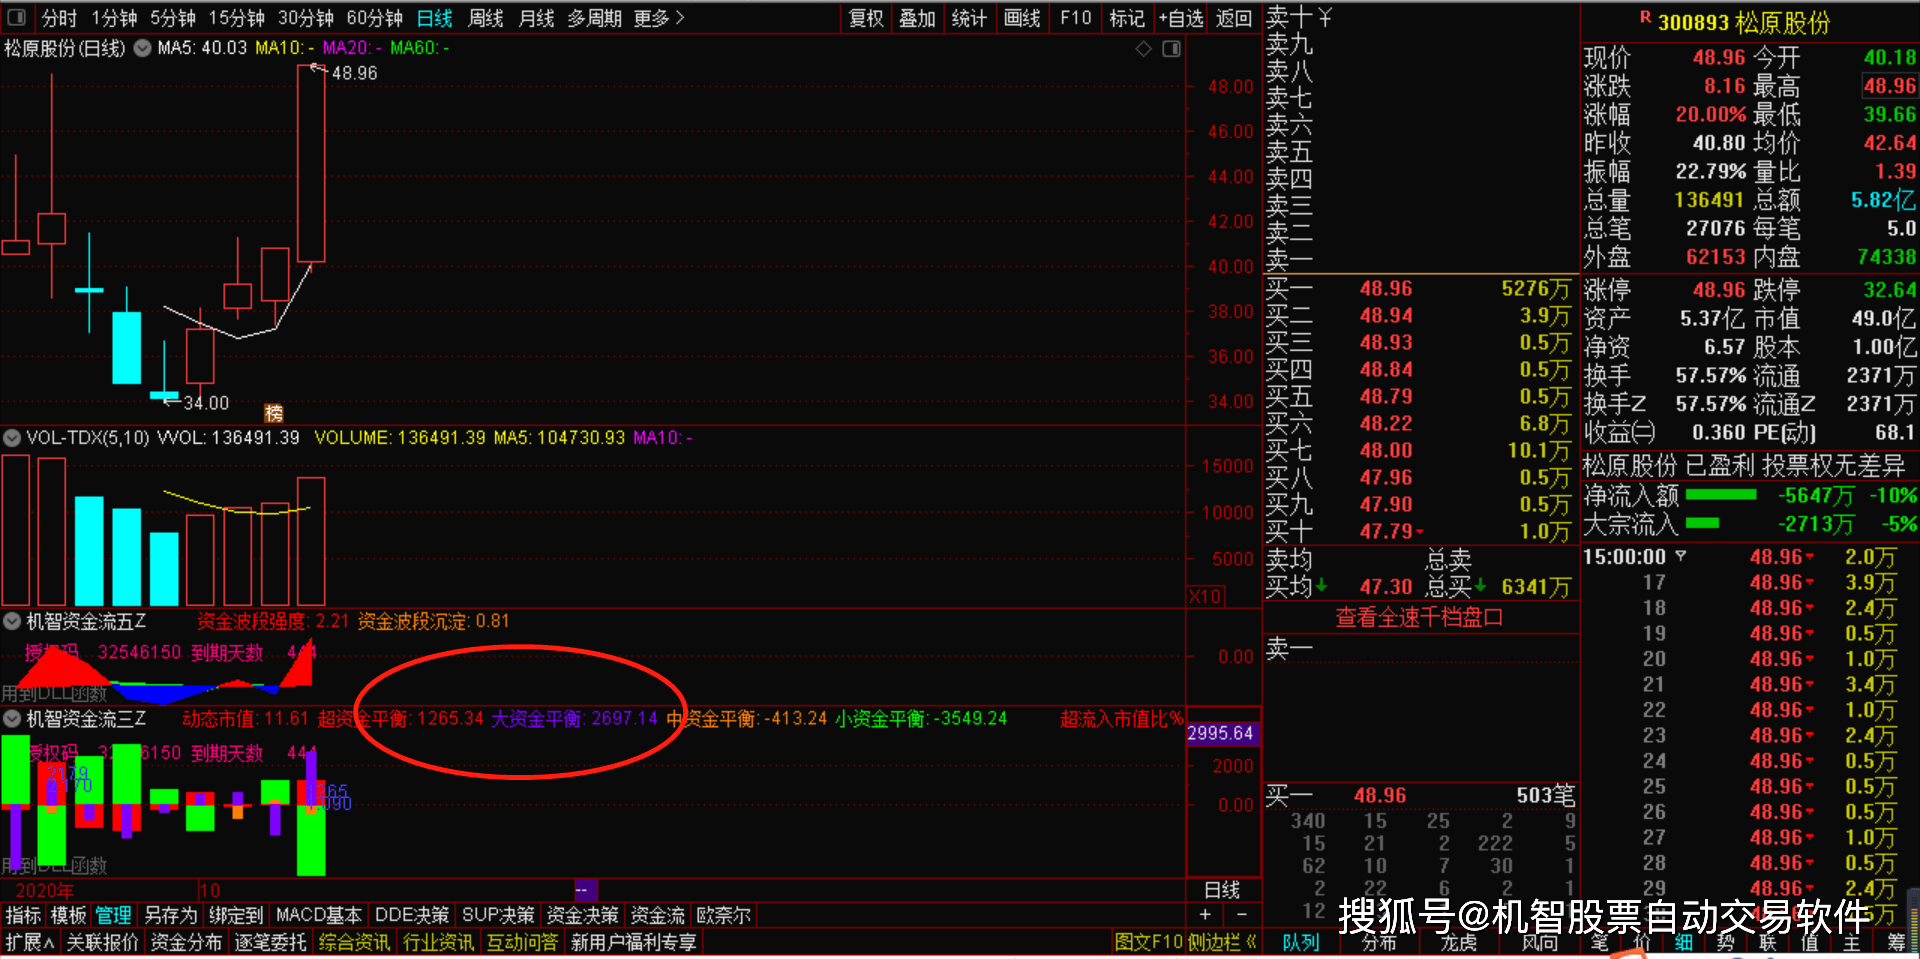Apply the SUP决策 template
The image size is (1920, 959).
(x=498, y=915)
